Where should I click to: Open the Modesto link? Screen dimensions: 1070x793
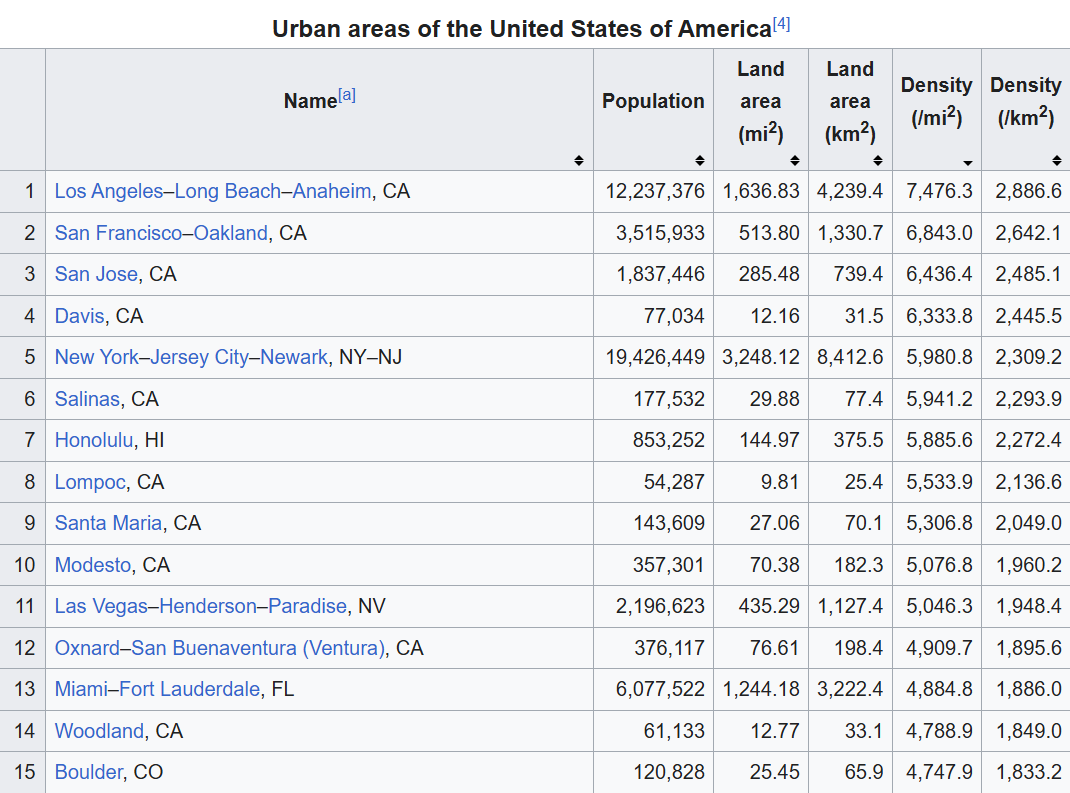pos(93,565)
